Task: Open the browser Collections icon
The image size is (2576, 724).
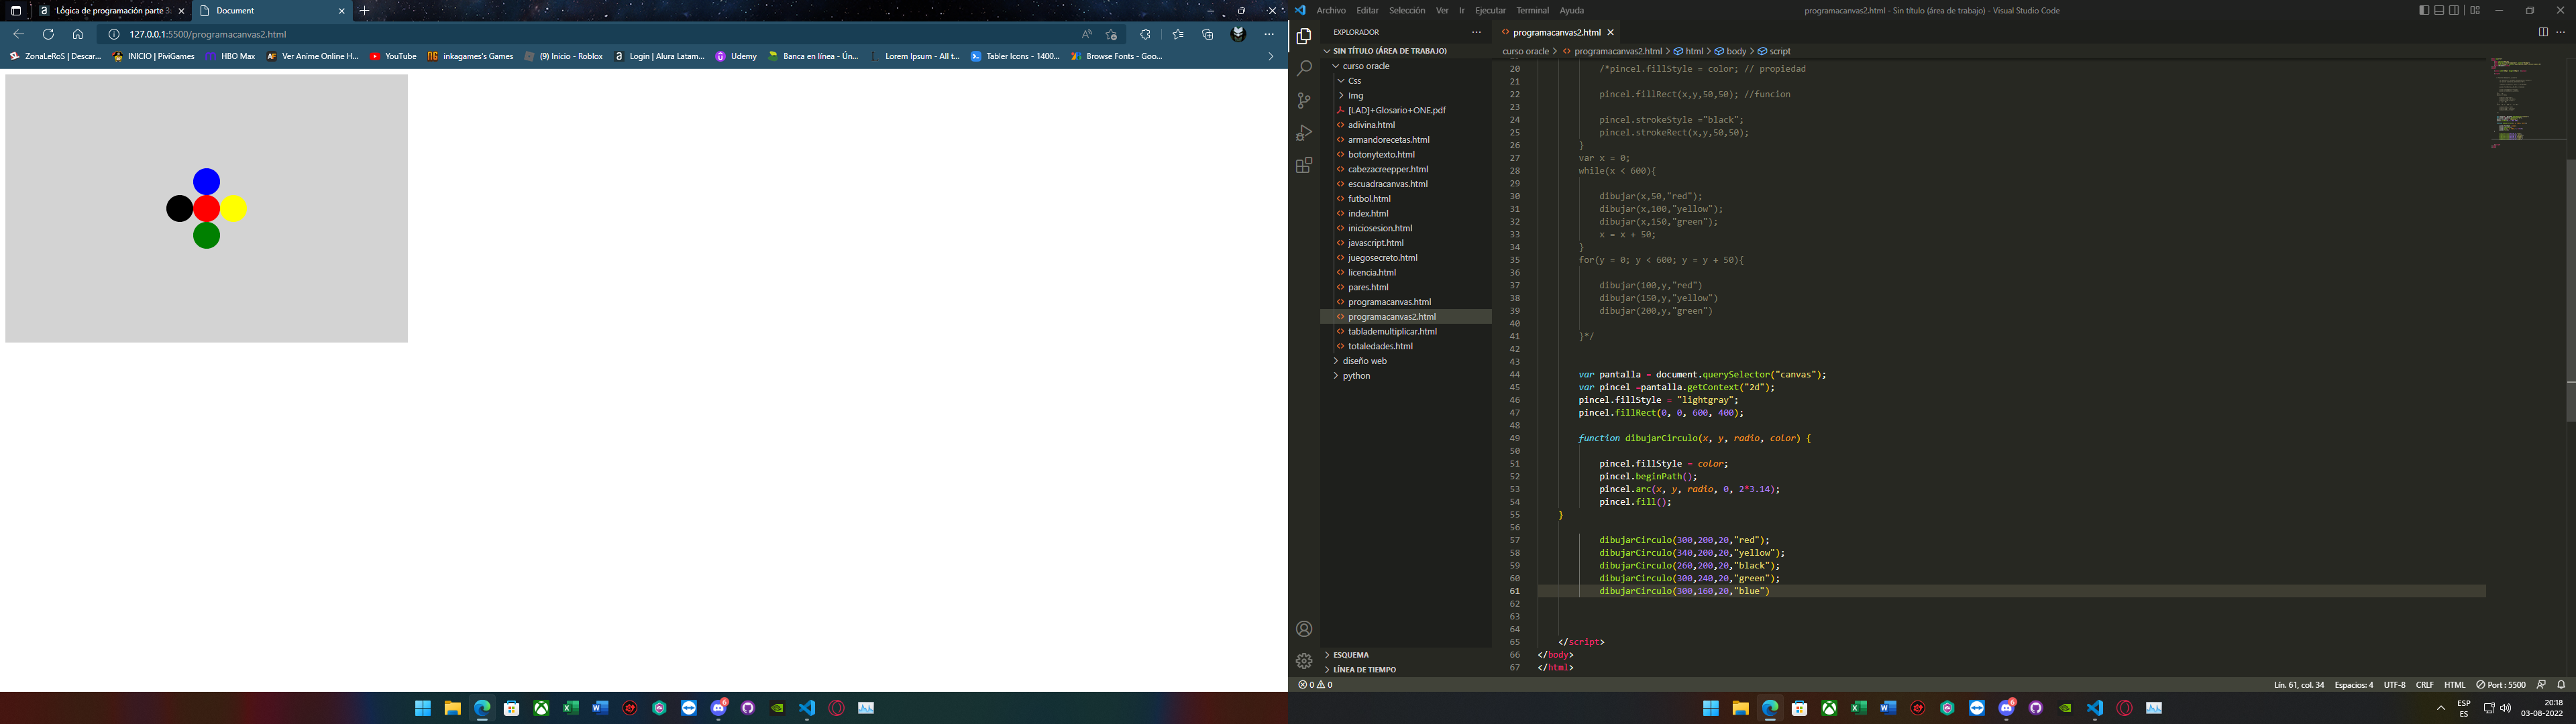Action: [1208, 34]
